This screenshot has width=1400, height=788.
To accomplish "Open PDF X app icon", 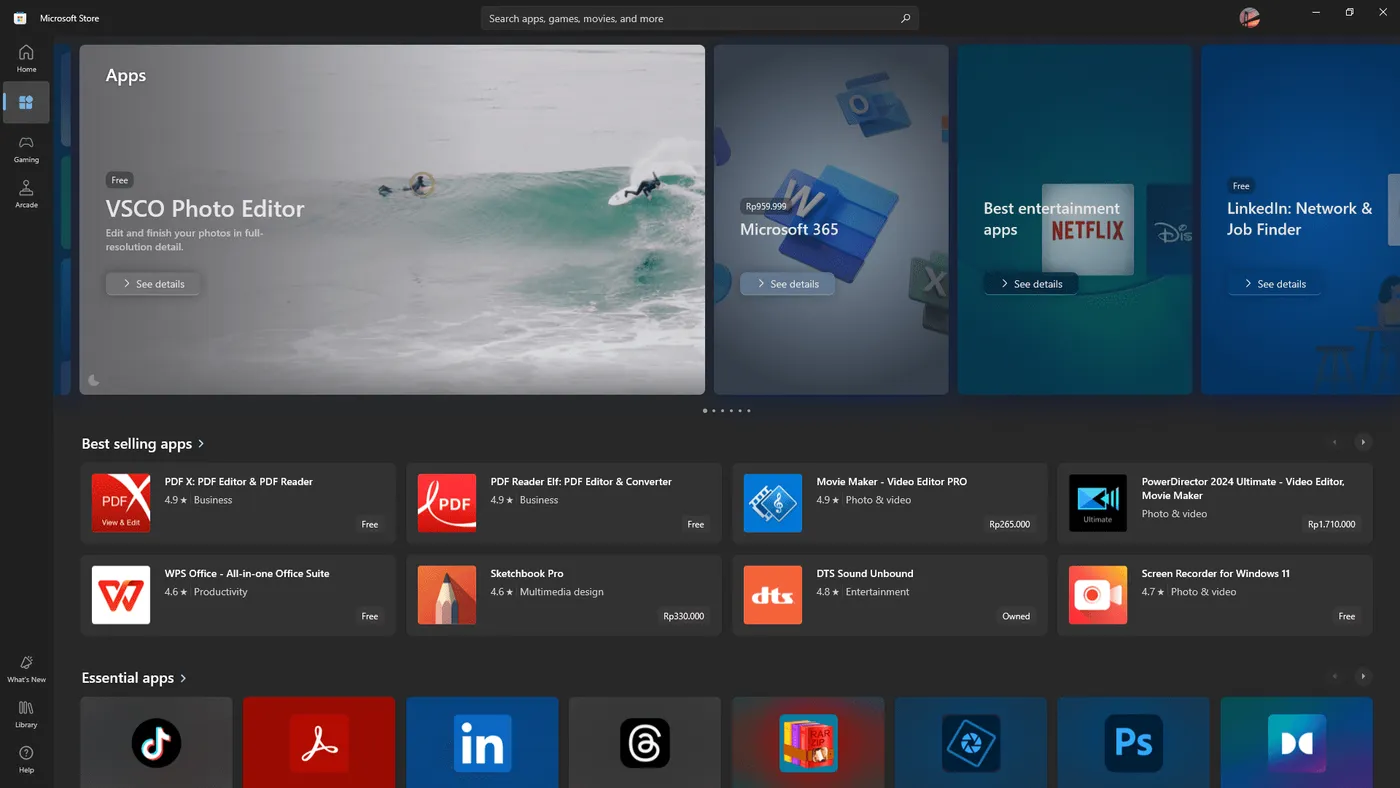I will click(x=121, y=503).
